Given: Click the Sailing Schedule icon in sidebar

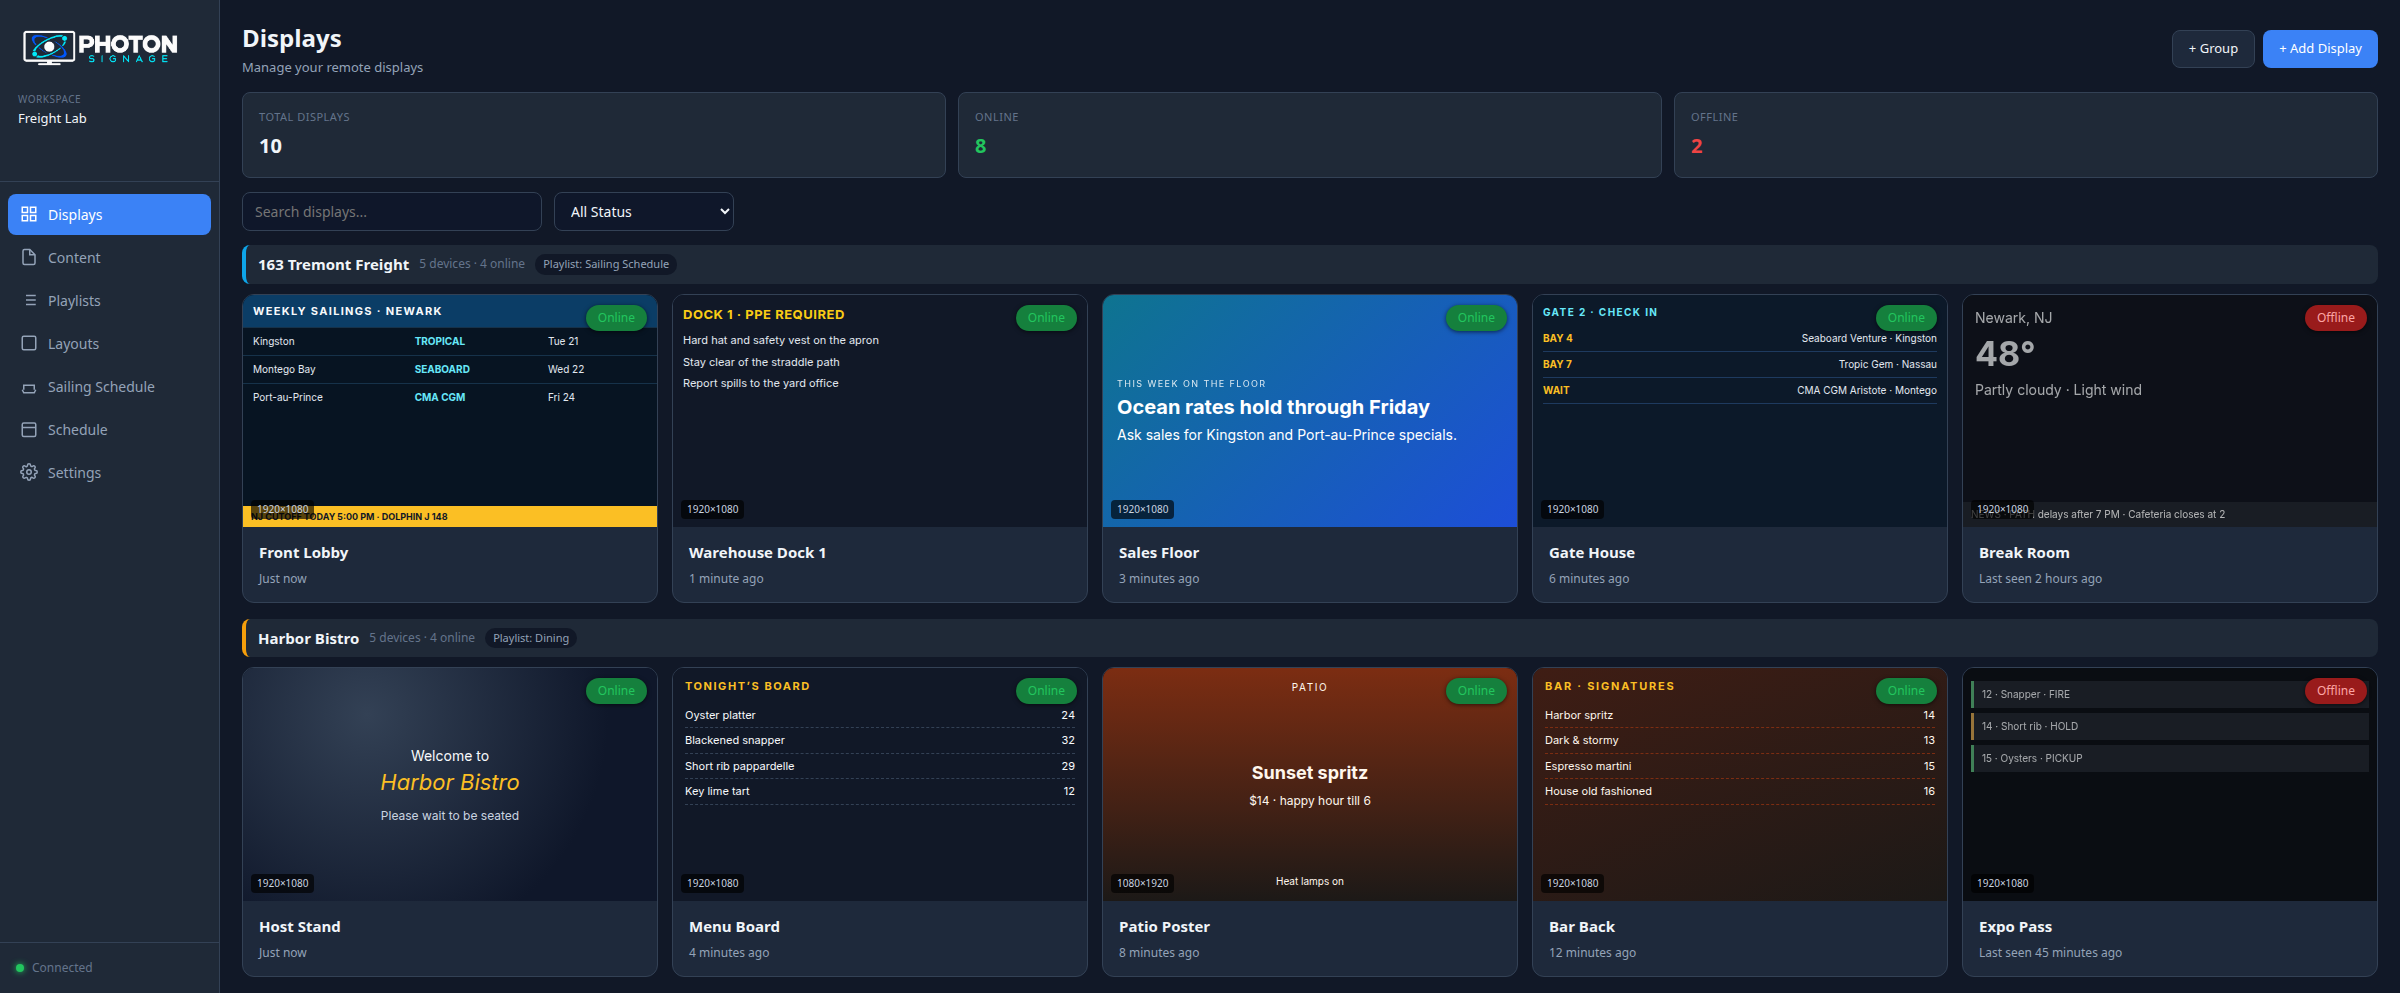Looking at the screenshot, I should (29, 387).
